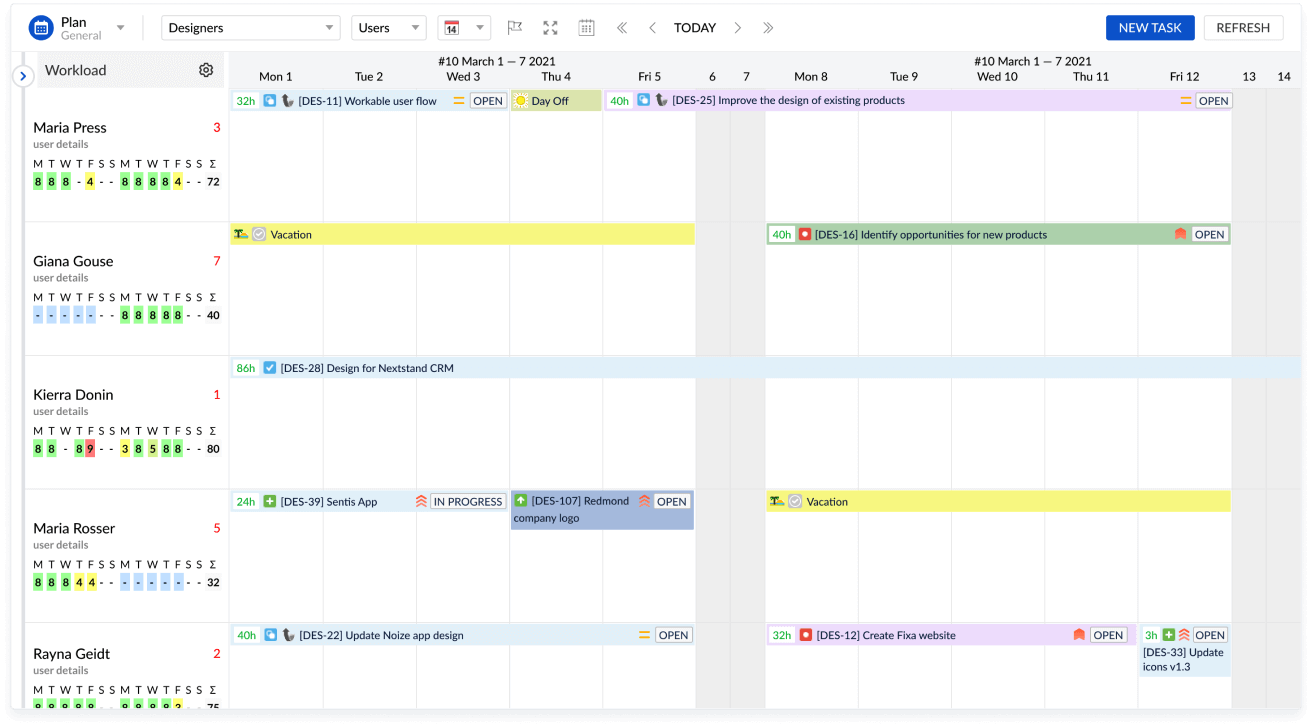This screenshot has height=727, width=1313.
Task: Open the Designers project dropdown
Action: [x=250, y=27]
